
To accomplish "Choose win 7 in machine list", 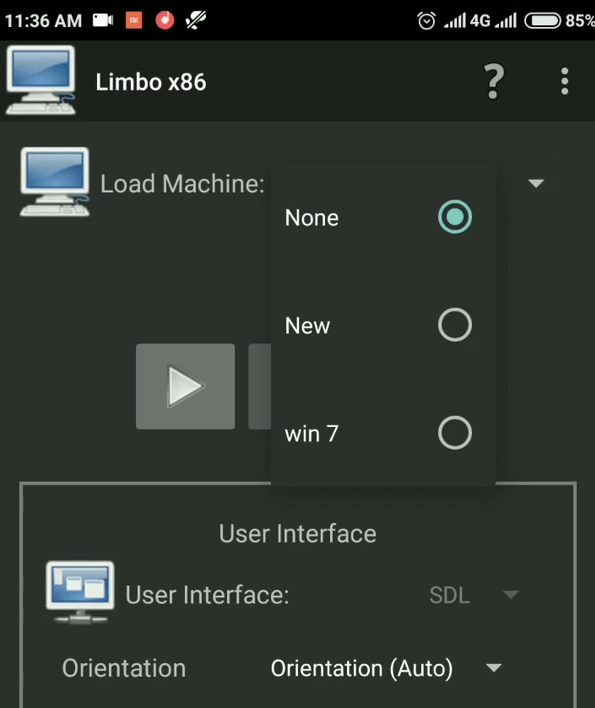I will click(x=383, y=433).
